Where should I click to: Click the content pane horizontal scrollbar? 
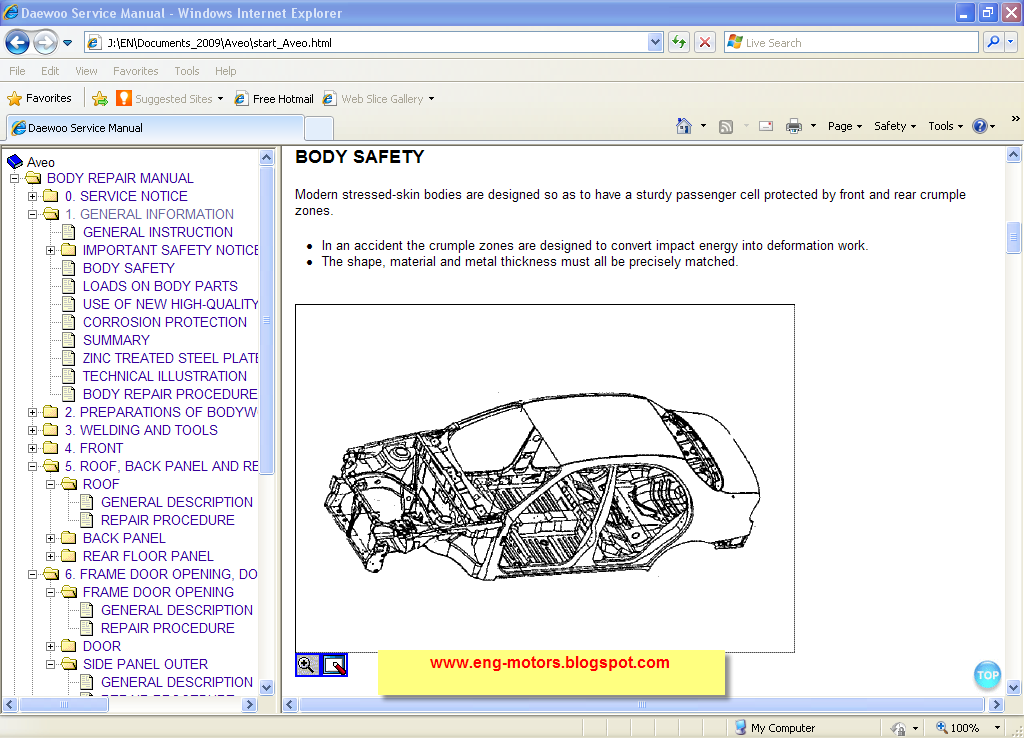[641, 704]
